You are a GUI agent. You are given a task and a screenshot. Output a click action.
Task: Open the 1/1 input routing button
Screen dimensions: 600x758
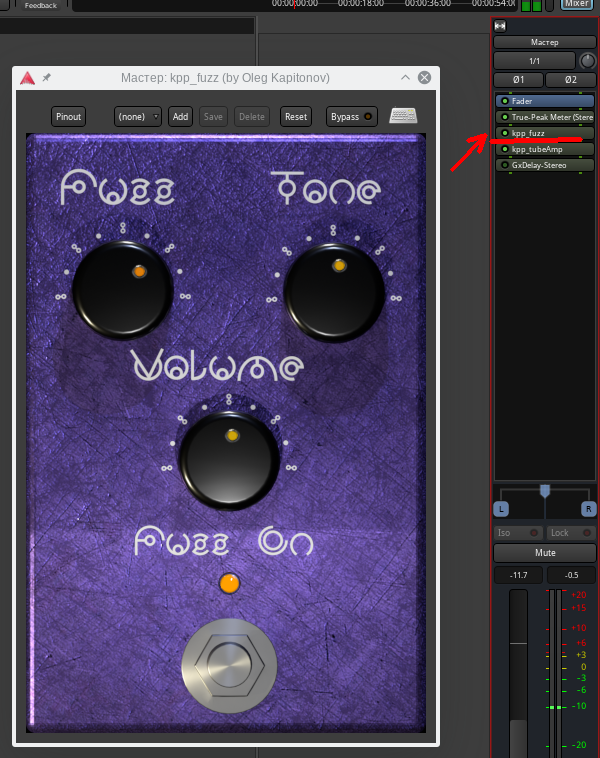[534, 61]
